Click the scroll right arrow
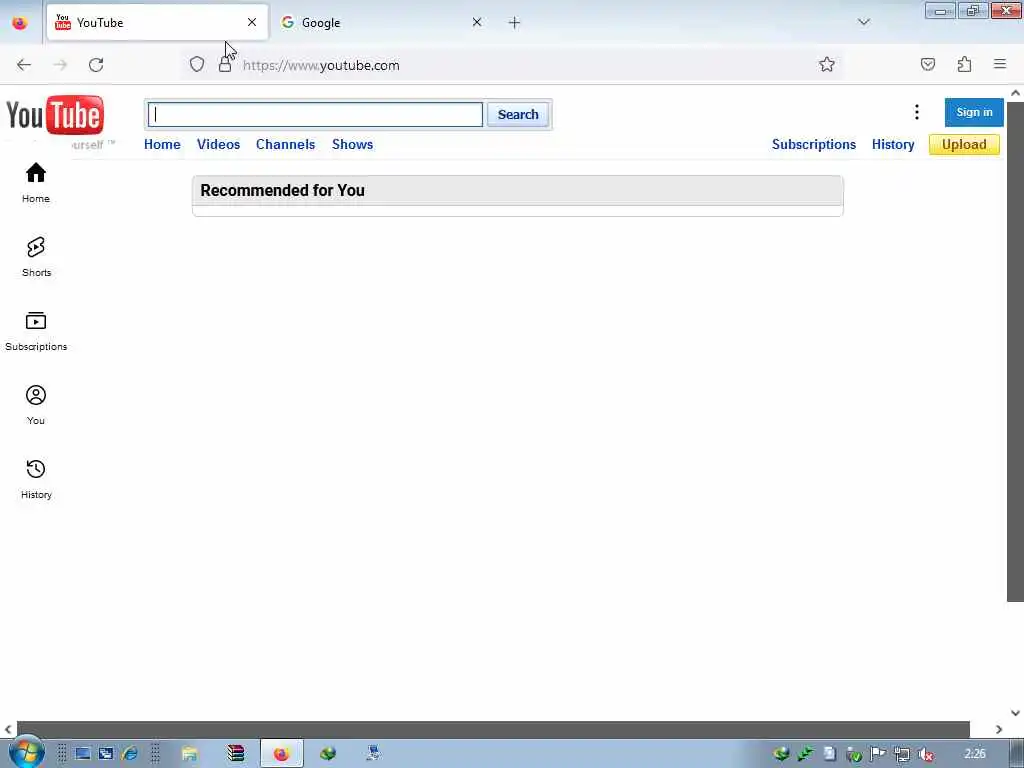This screenshot has height=768, width=1024. click(x=999, y=729)
